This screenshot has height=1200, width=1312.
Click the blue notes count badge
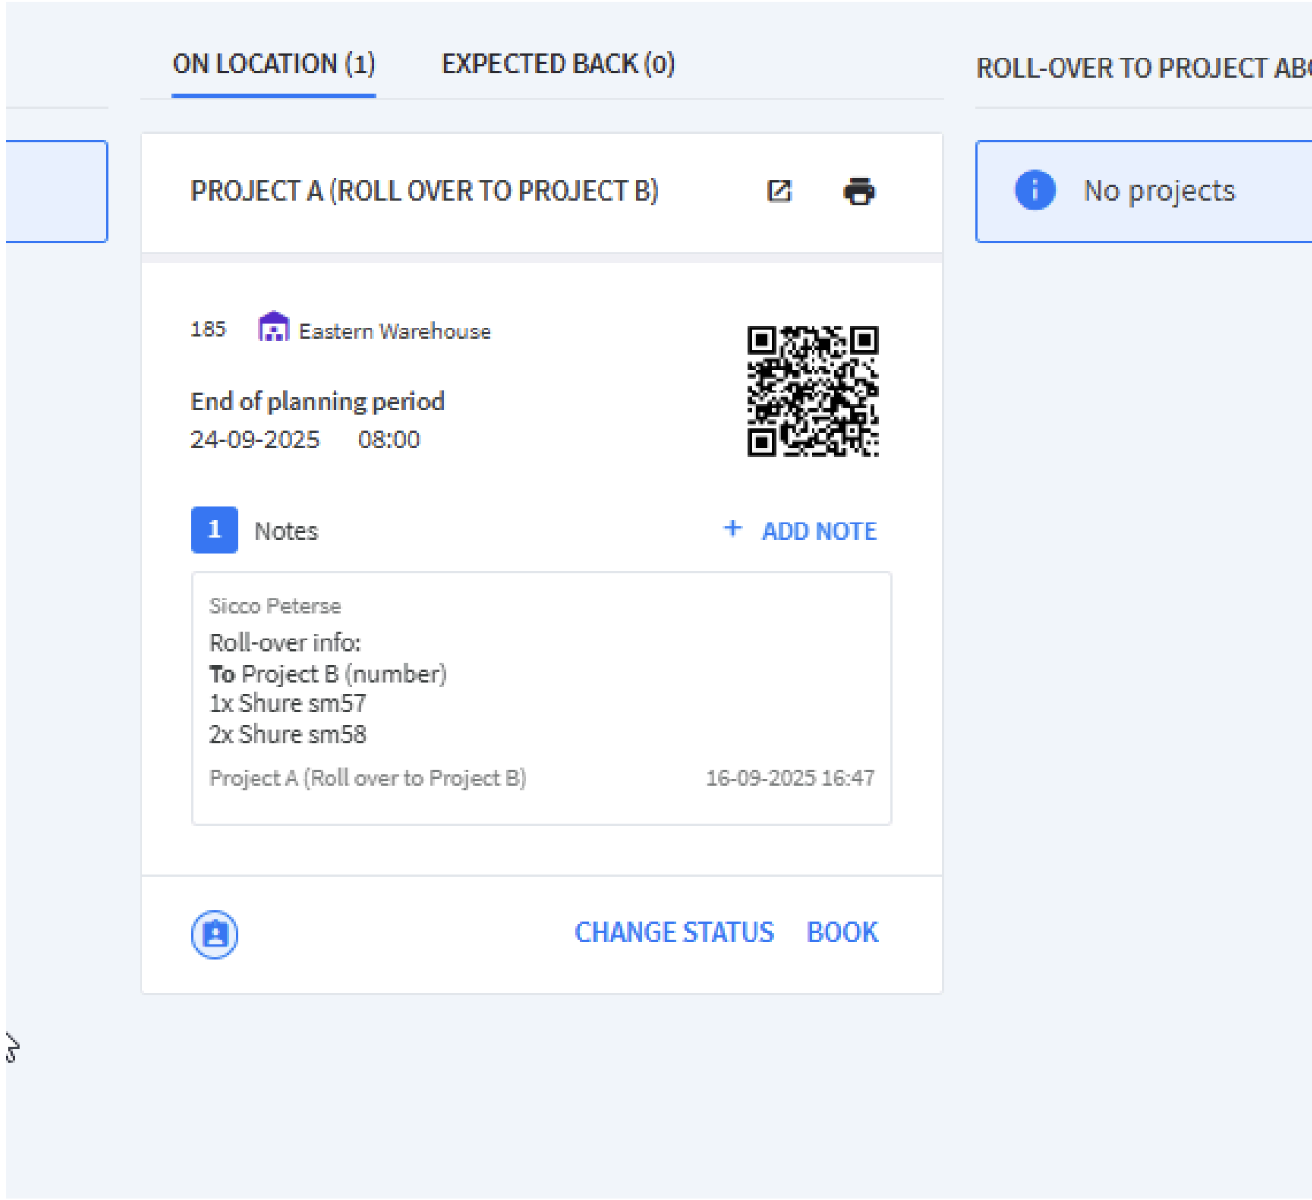214,530
